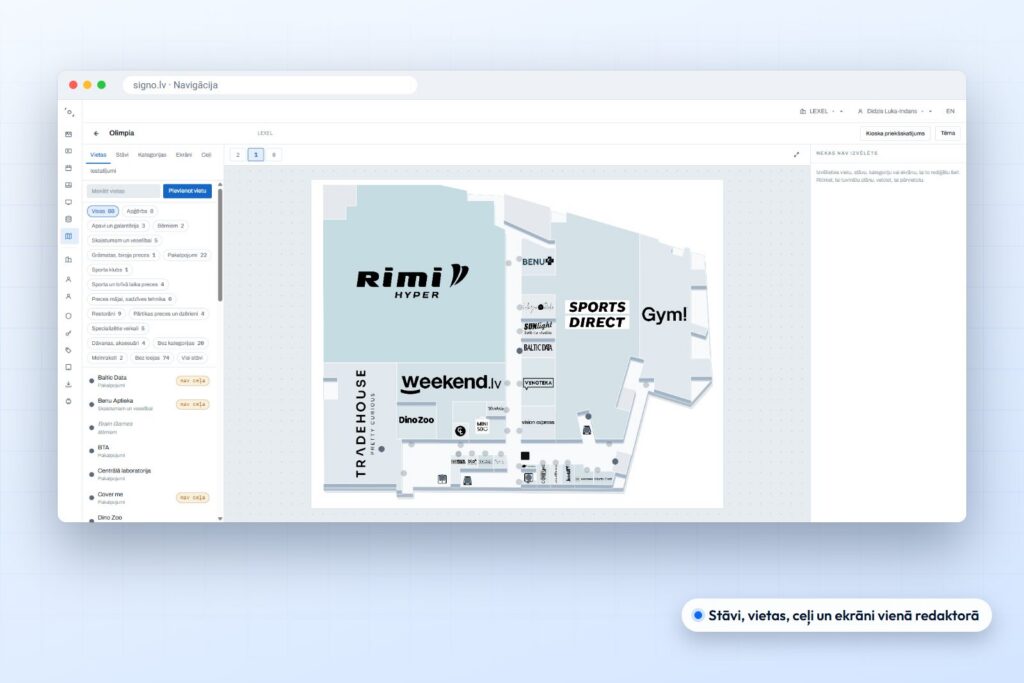The image size is (1024, 683).
Task: Select Centrālā laboratorija in places list
Action: coord(150,474)
